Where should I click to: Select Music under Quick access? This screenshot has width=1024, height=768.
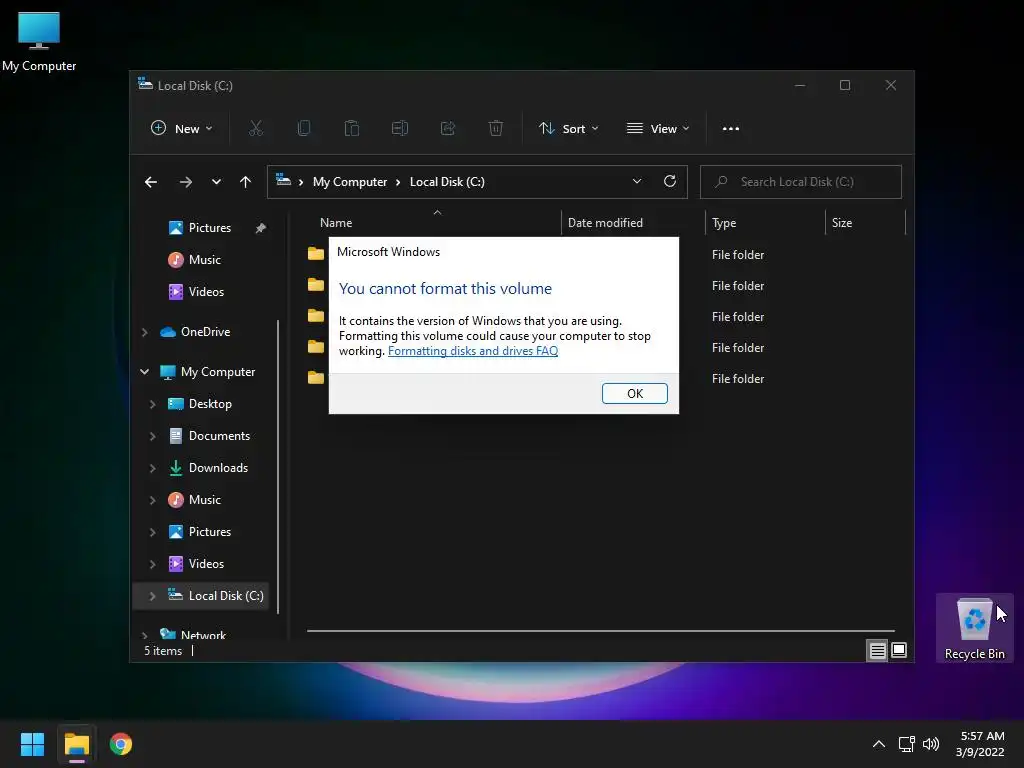[194, 260]
